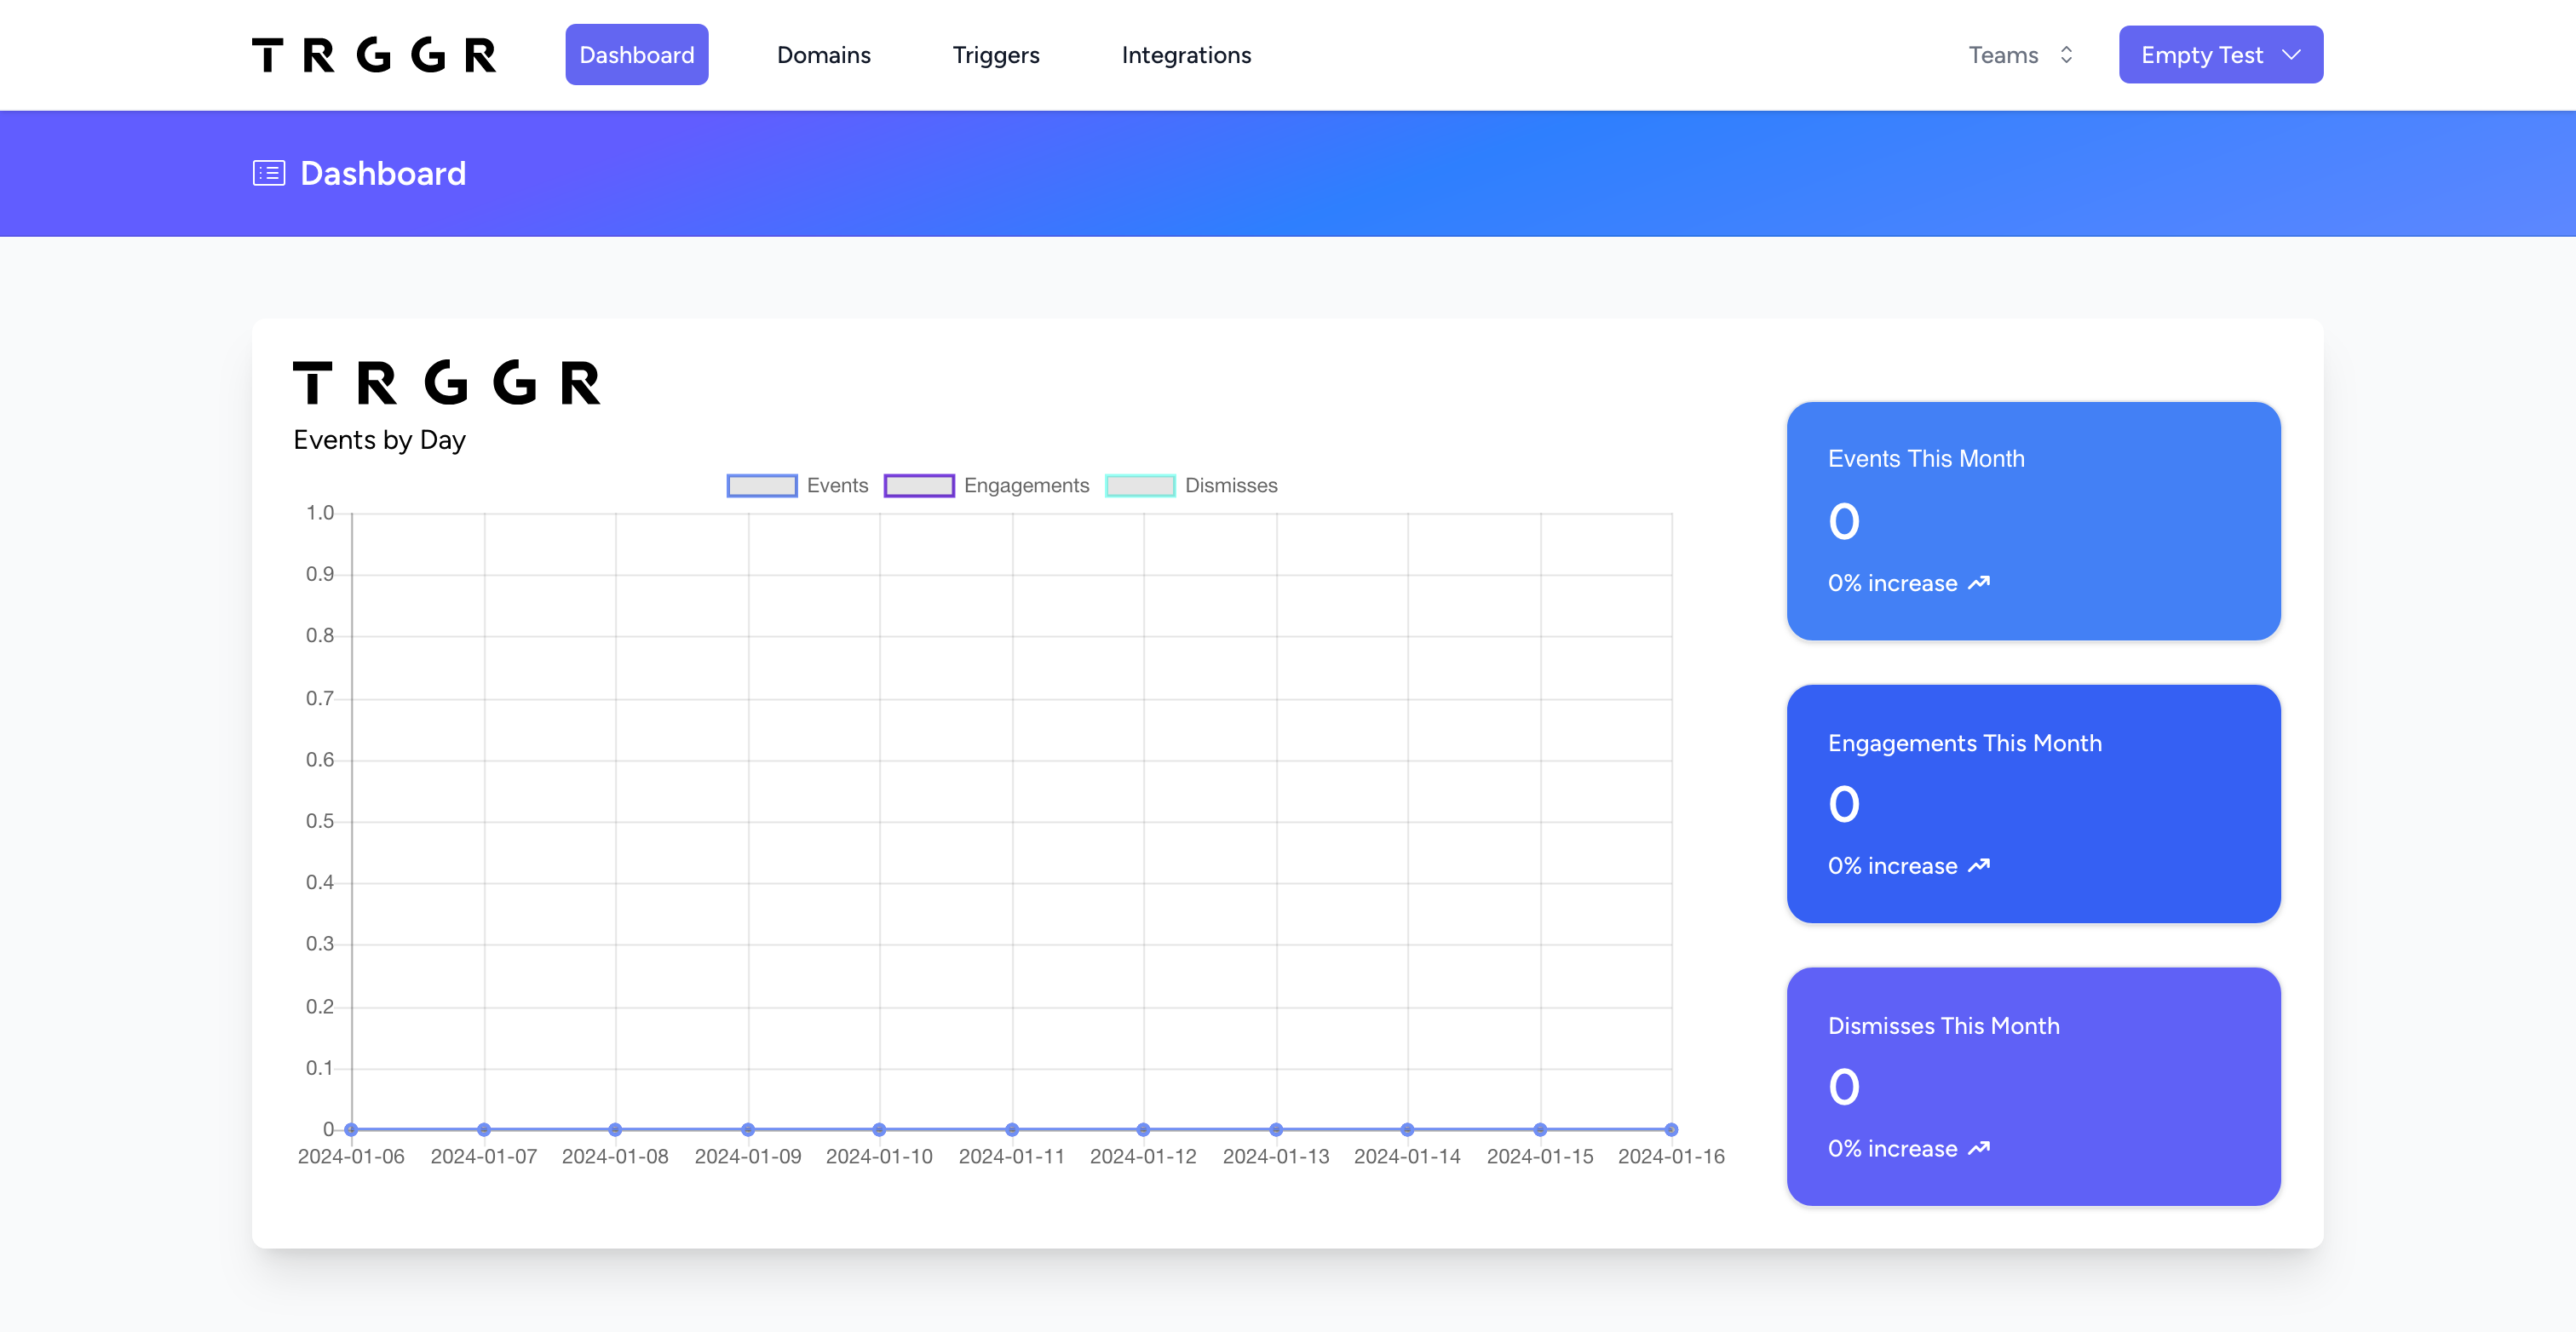
Task: Click the Dismisses card trend arrow icon
Action: tap(1979, 1149)
